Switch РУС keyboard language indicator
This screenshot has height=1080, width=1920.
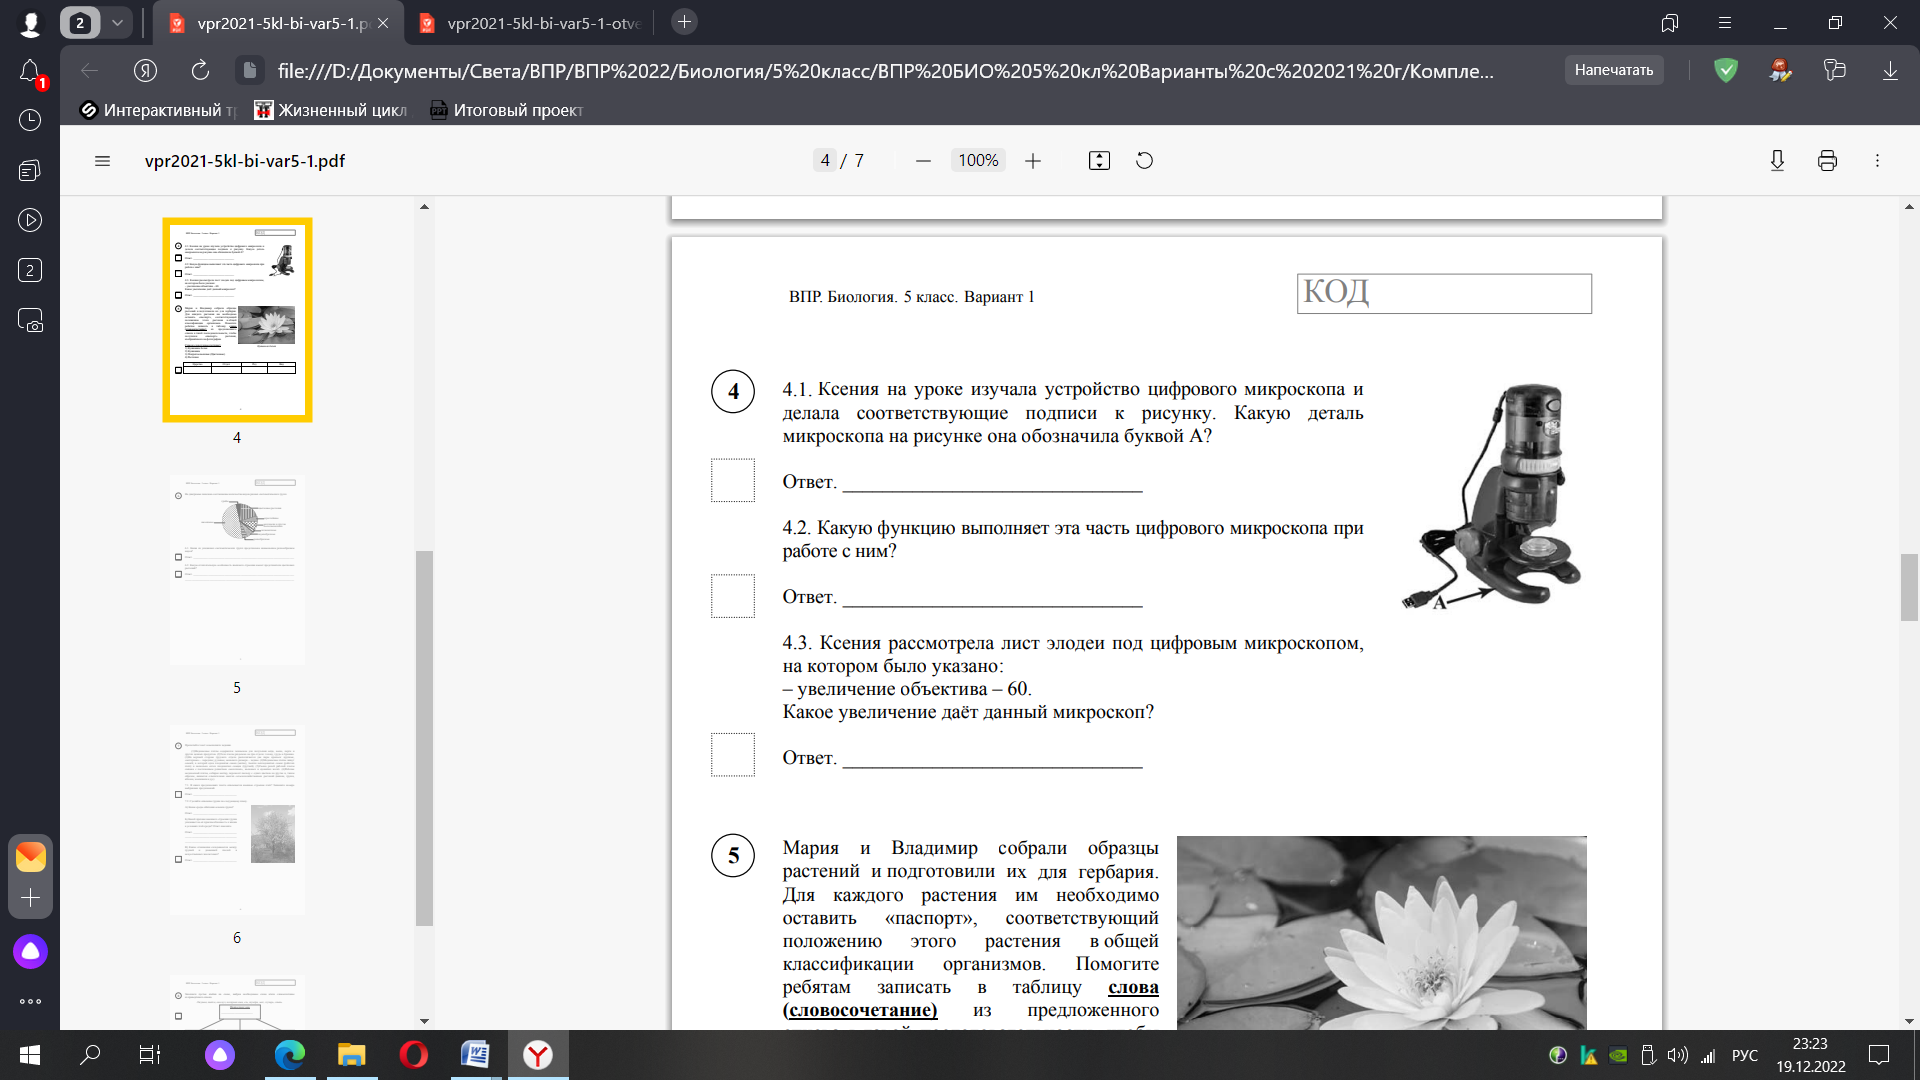click(x=1745, y=1055)
